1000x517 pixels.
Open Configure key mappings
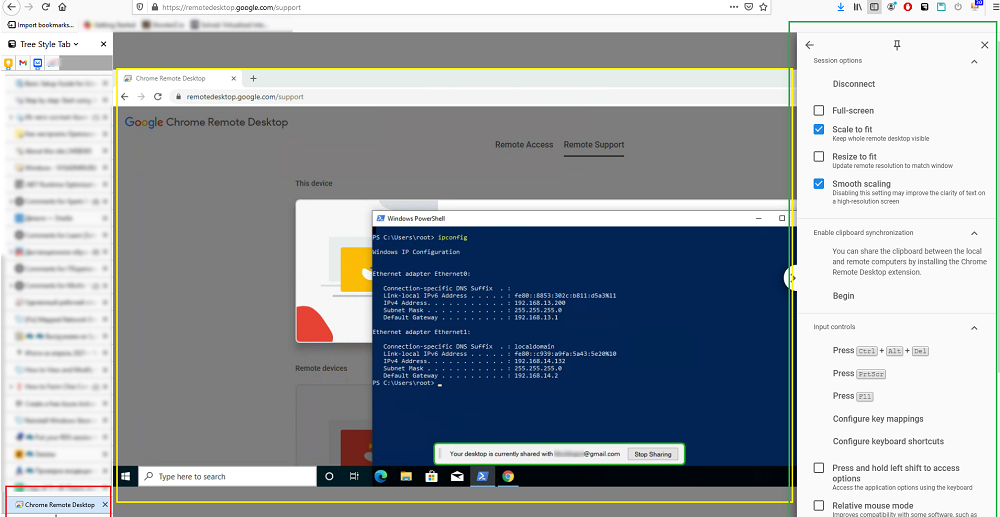point(878,419)
